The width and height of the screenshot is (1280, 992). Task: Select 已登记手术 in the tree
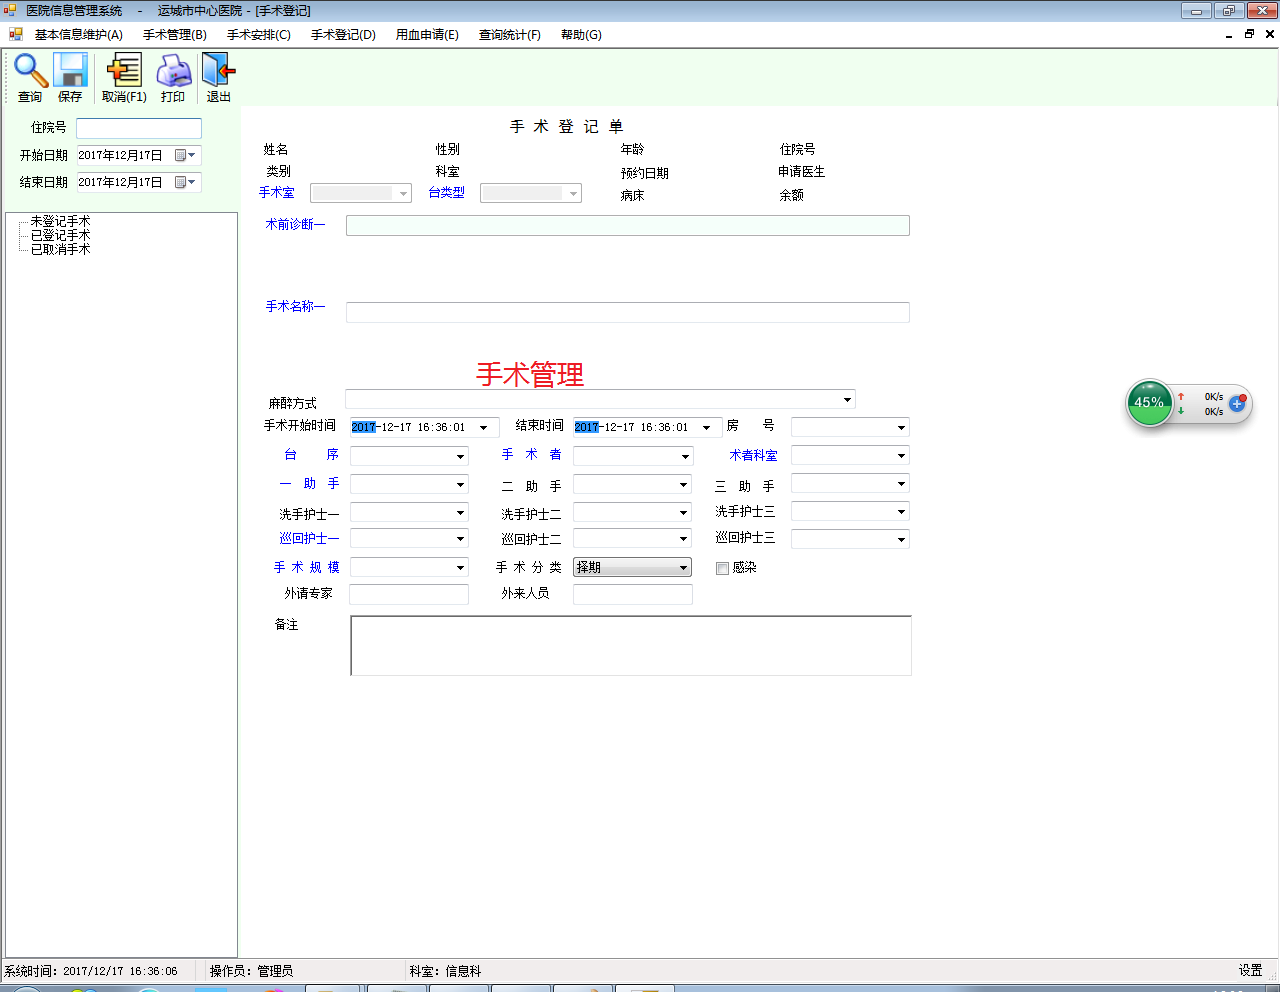pyautogui.click(x=60, y=235)
